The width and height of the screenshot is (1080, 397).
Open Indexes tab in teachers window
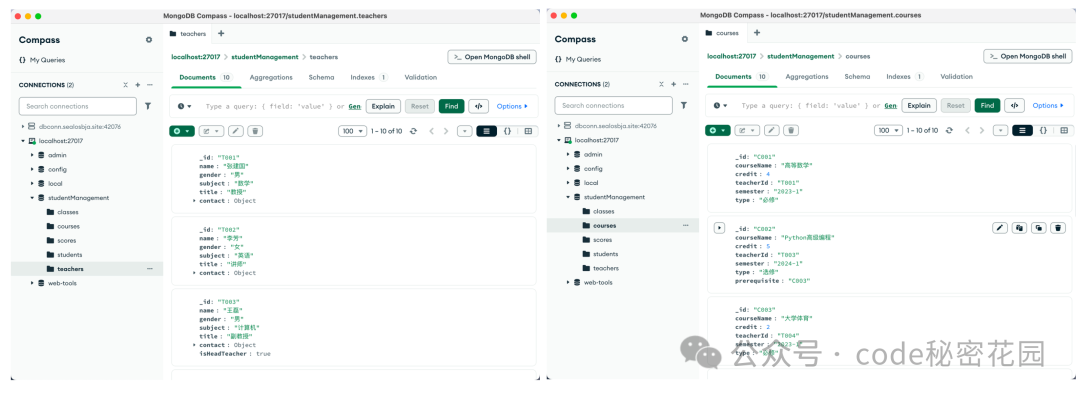[x=368, y=77]
